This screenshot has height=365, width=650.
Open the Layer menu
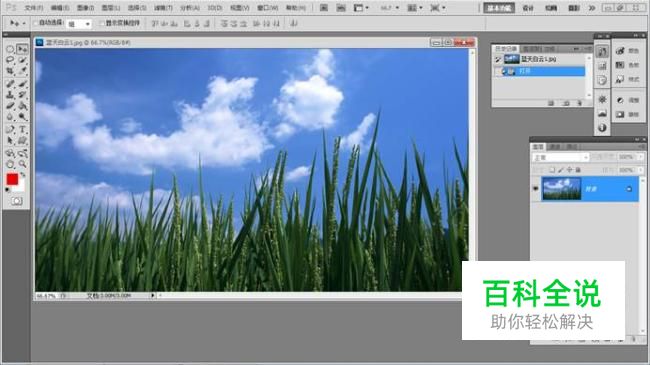pyautogui.click(x=111, y=8)
